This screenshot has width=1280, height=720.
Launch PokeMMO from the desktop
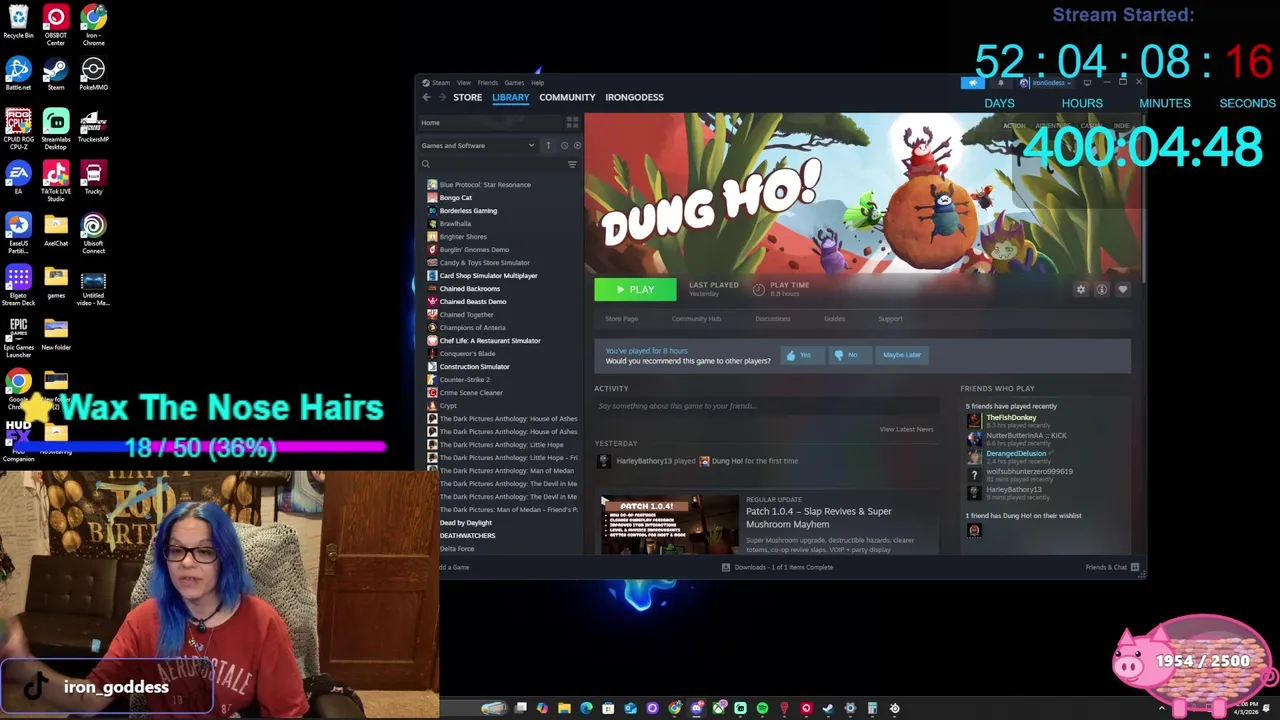pyautogui.click(x=93, y=74)
